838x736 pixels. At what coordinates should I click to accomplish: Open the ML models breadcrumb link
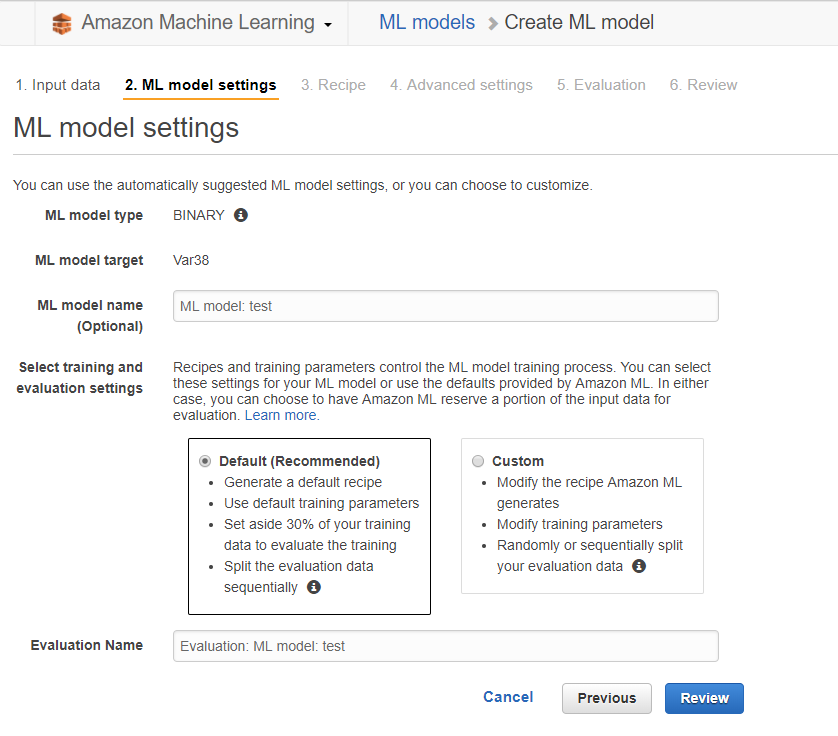point(427,22)
